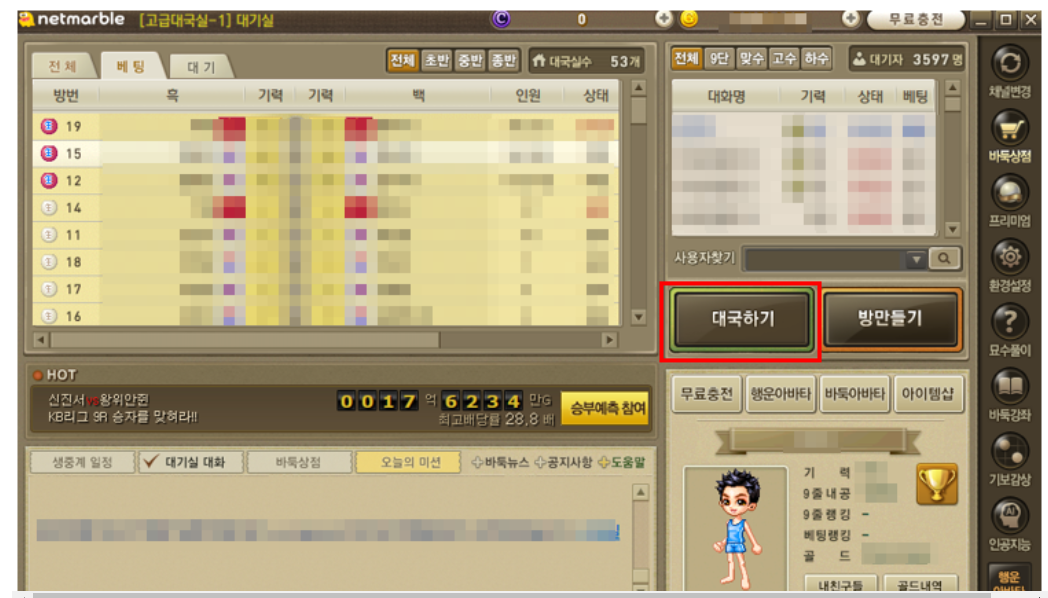Image resolution: width=1048 pixels, height=598 pixels.
Task: Click the room icon in row 19
Action: (49, 126)
